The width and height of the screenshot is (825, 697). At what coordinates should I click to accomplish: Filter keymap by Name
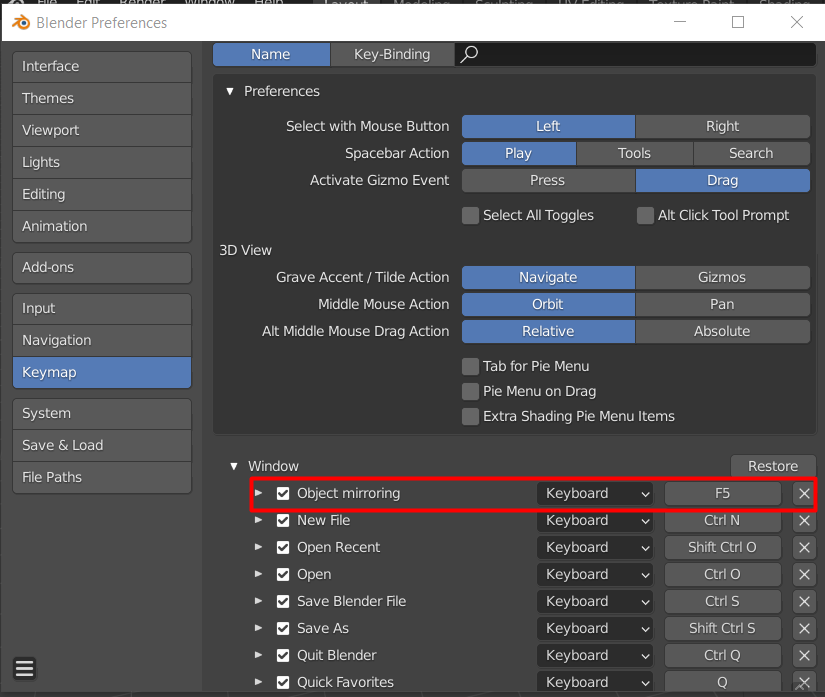[x=271, y=54]
